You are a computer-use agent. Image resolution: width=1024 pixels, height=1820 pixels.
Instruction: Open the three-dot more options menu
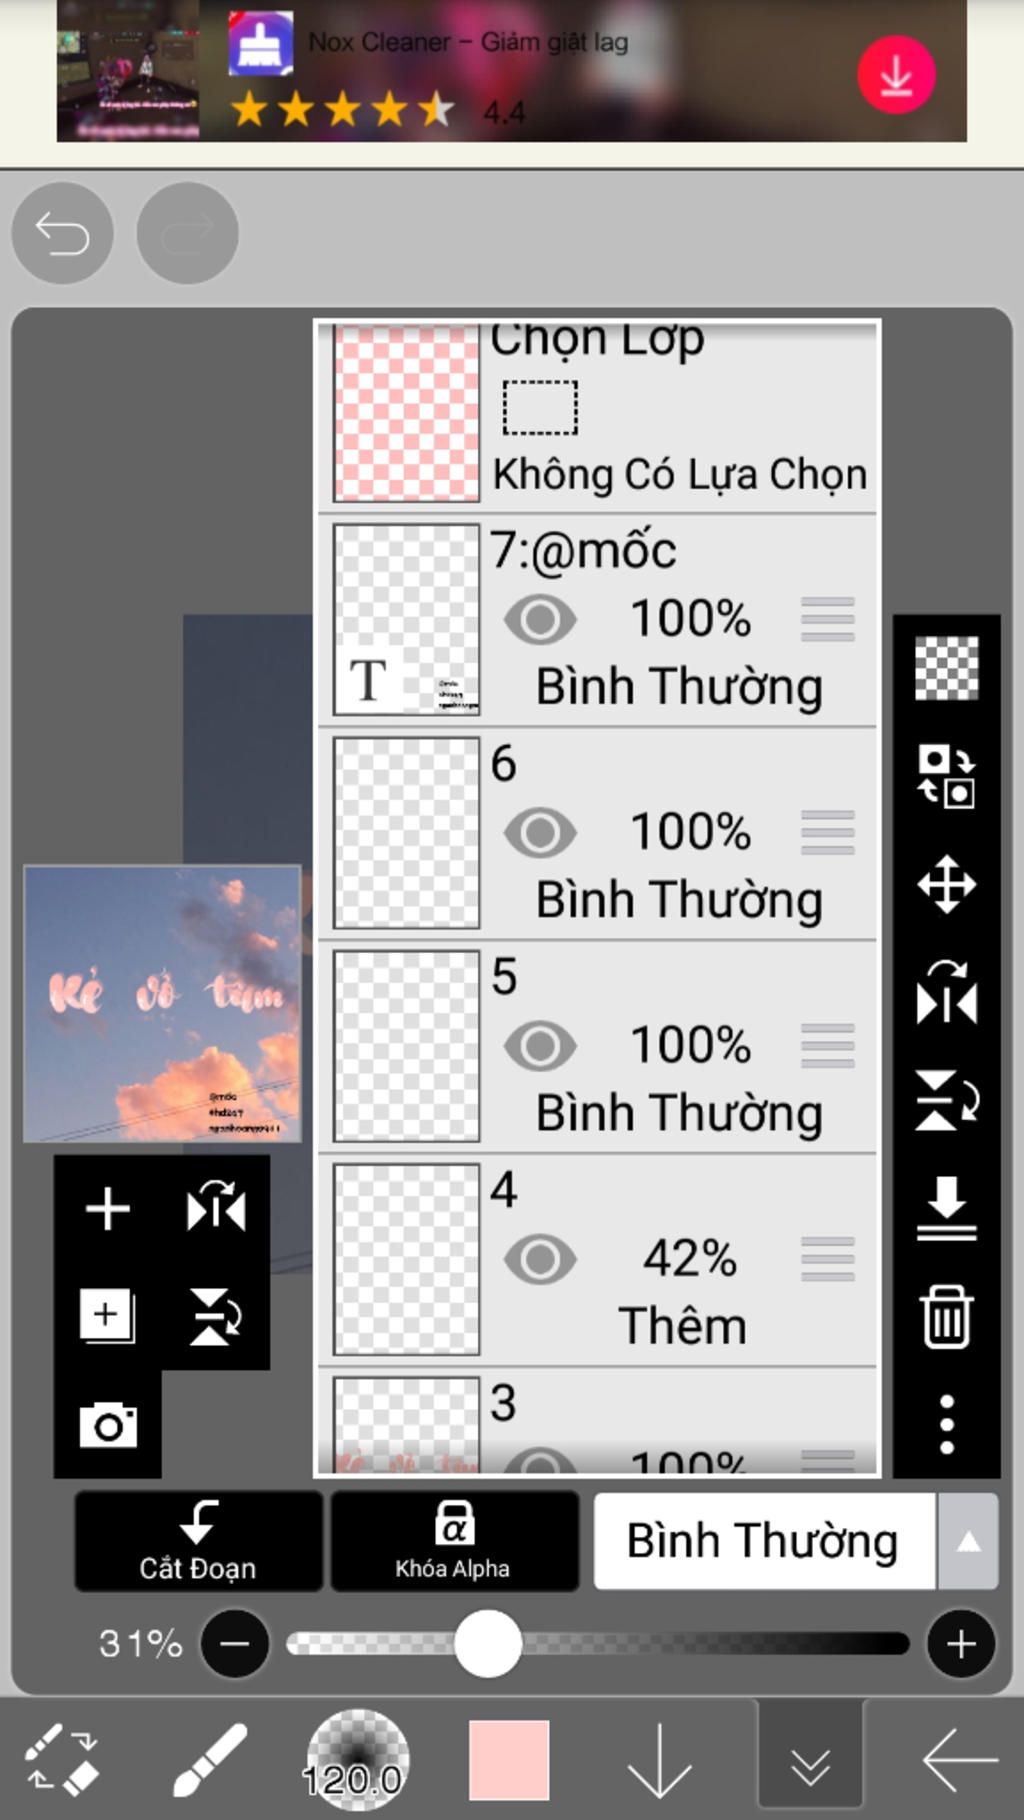(946, 1424)
